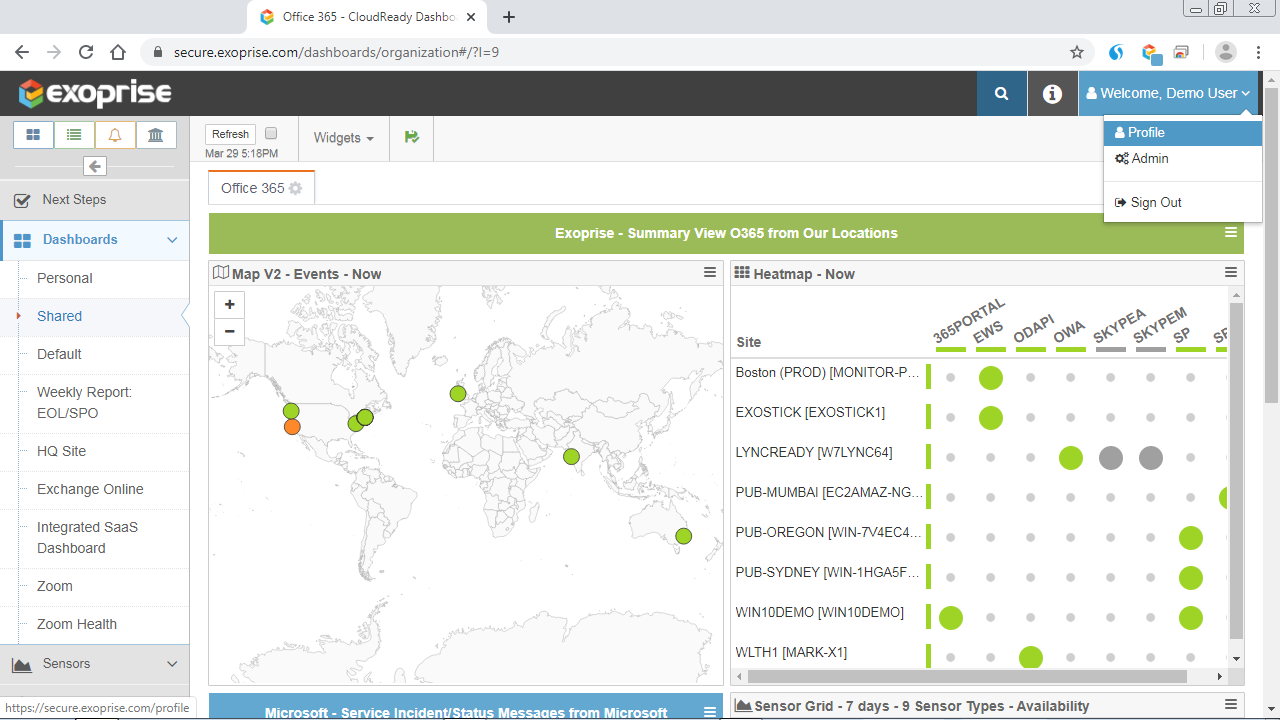Expand the Widgets dropdown
Viewport: 1280px width, 720px height.
344,138
